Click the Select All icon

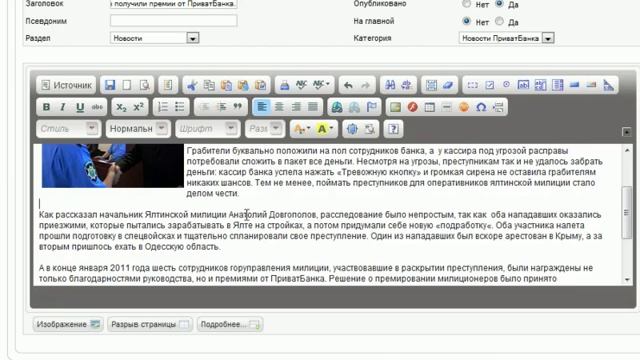(x=431, y=85)
